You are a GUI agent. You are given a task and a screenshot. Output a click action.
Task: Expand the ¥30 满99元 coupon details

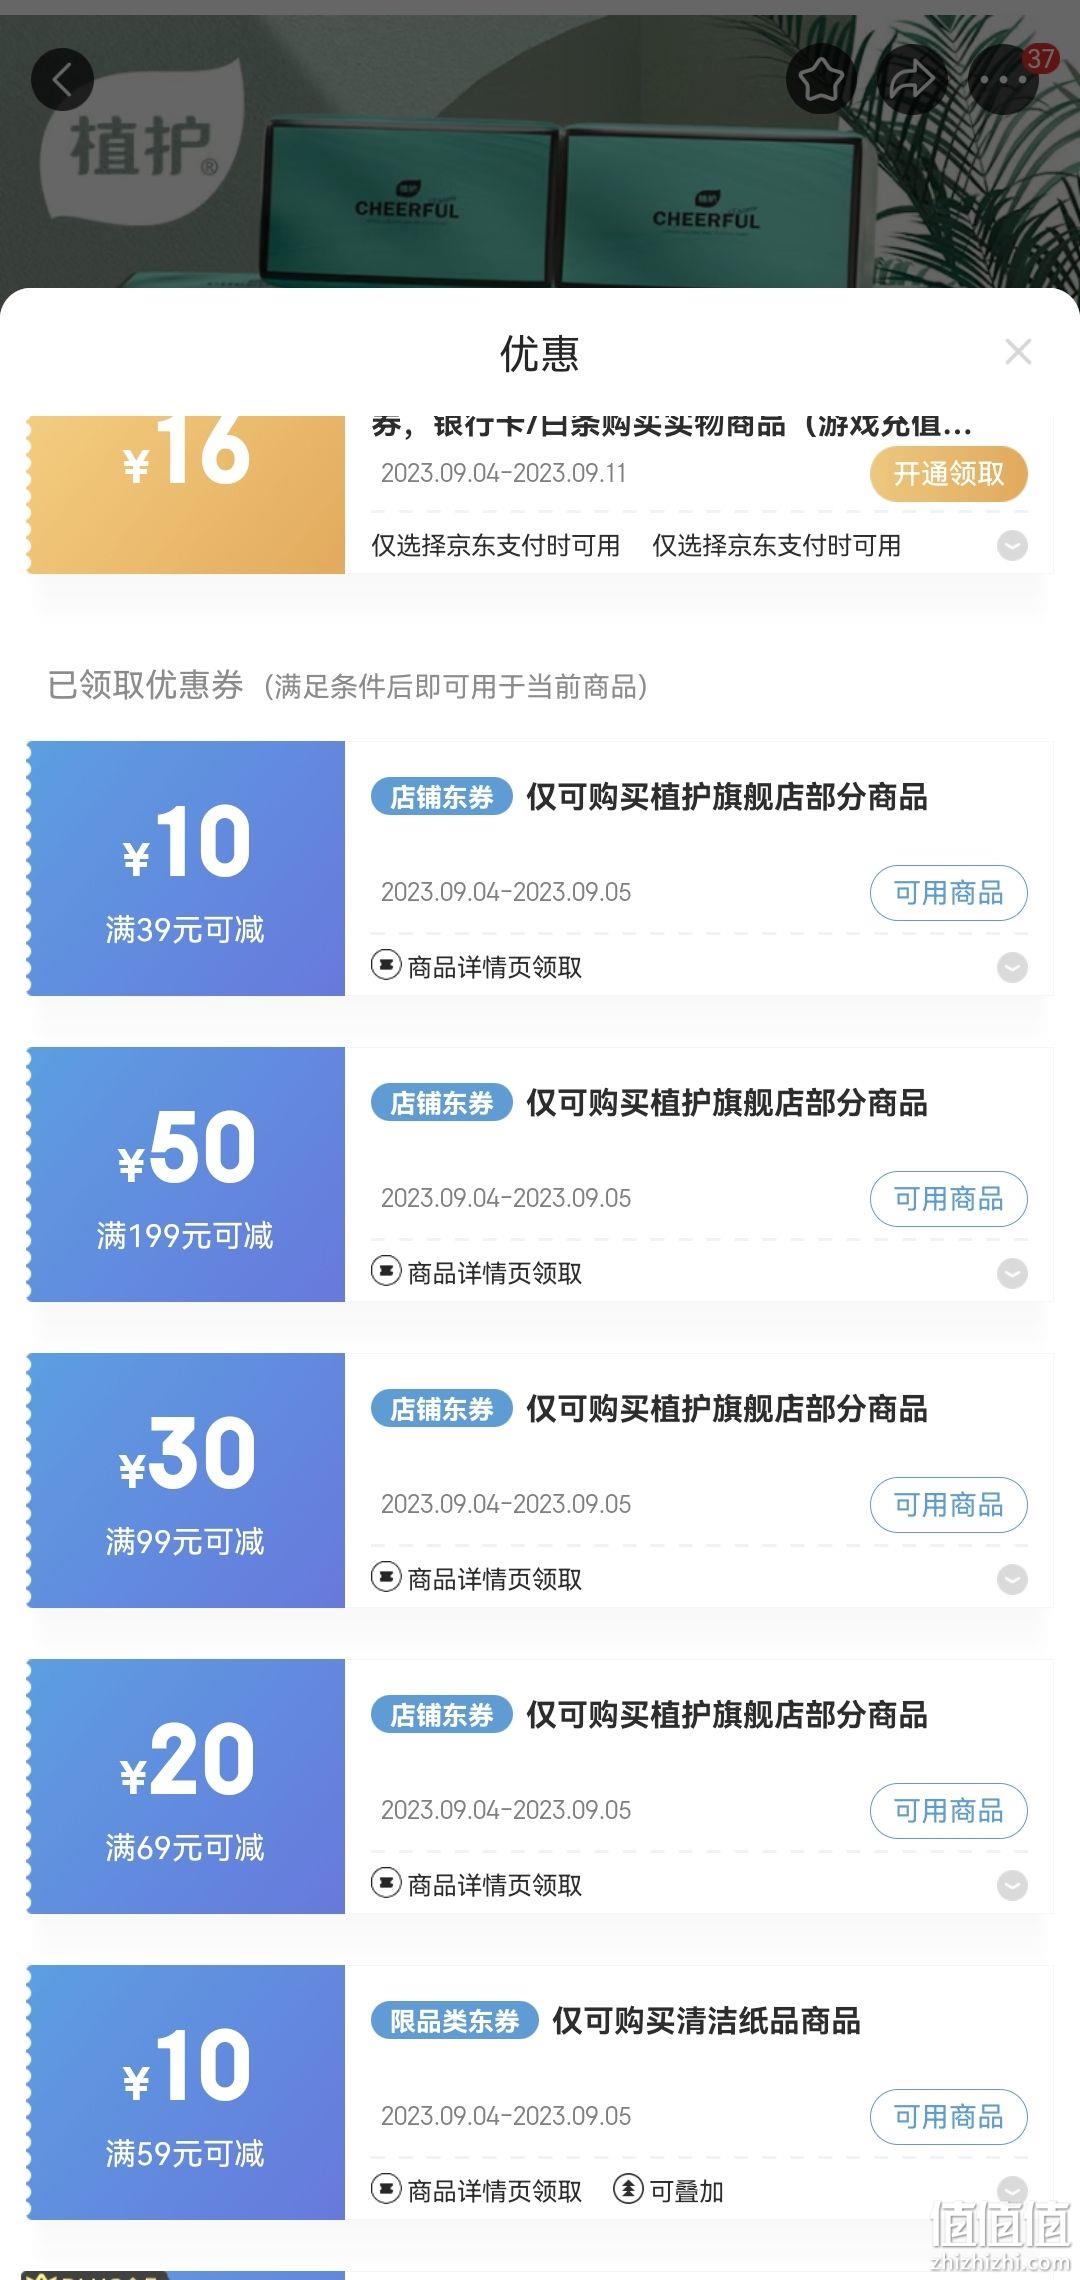[1012, 1580]
